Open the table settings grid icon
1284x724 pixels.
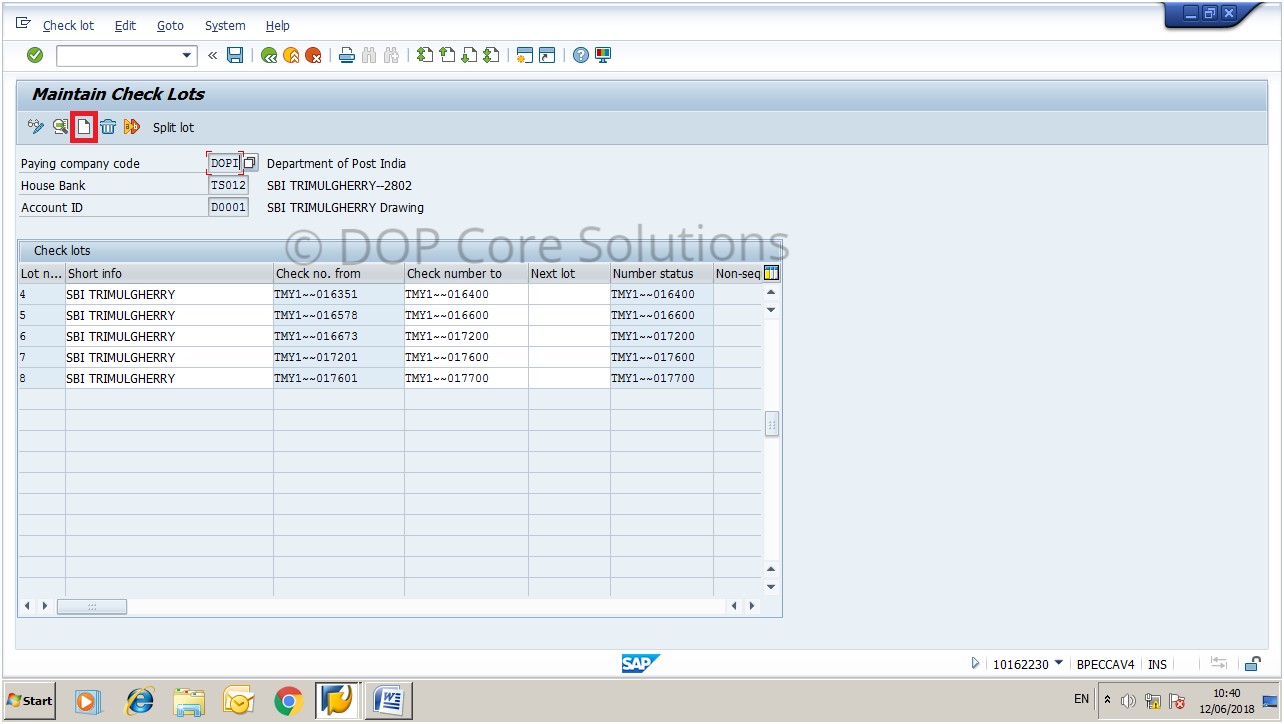[771, 273]
